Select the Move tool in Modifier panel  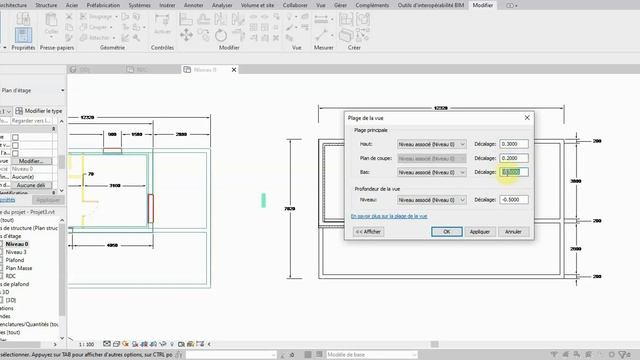tap(186, 35)
